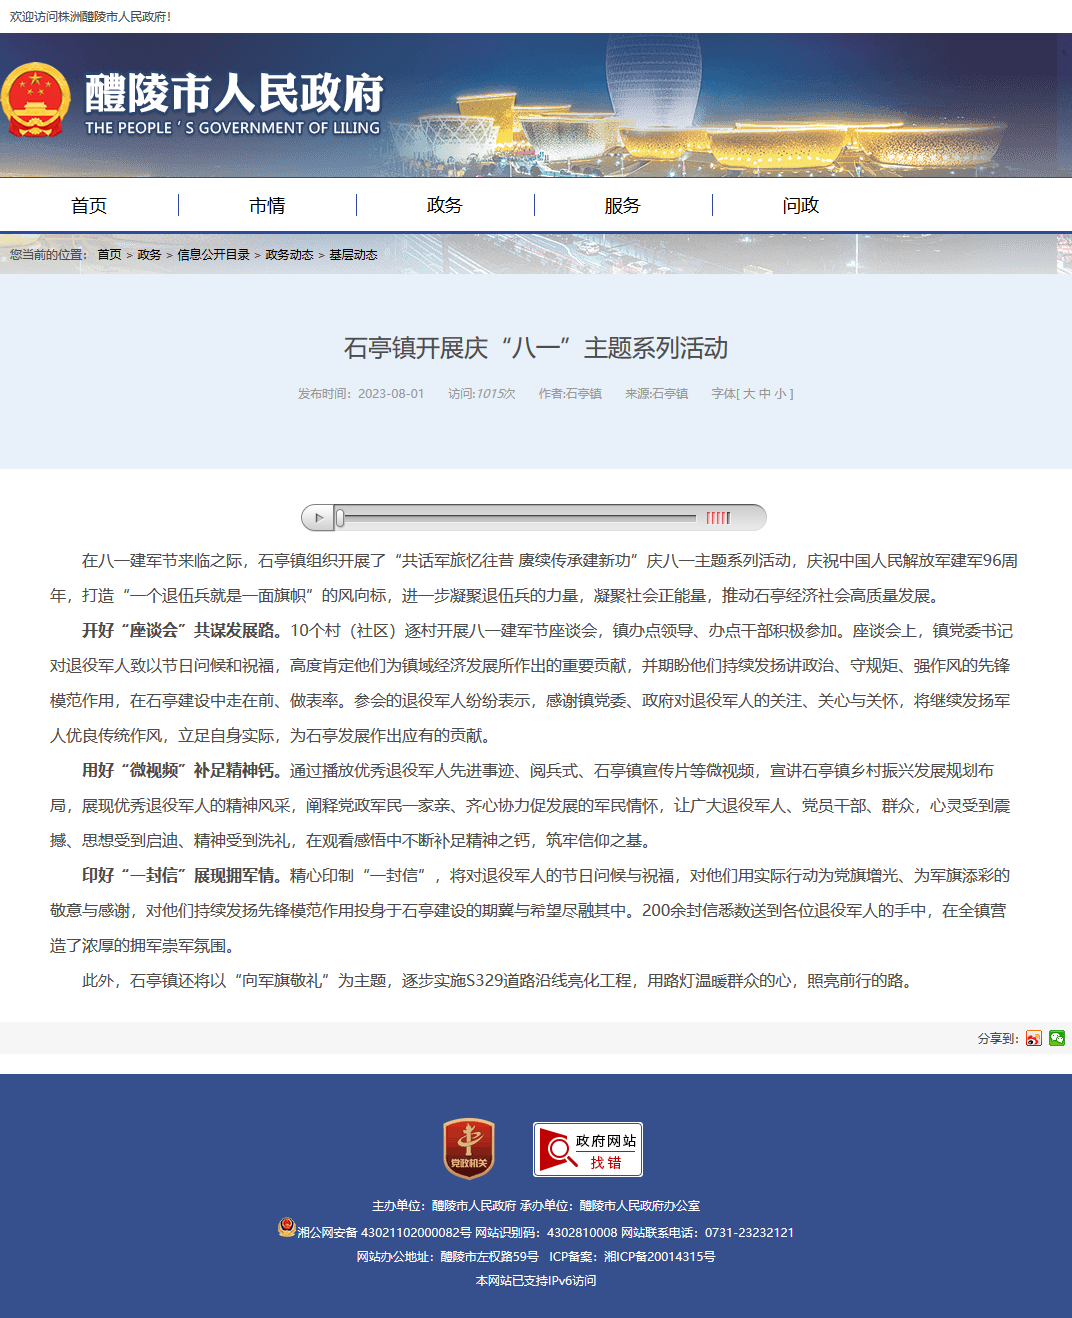Share via WeChat icon
This screenshot has width=1072, height=1318.
(x=1057, y=1038)
